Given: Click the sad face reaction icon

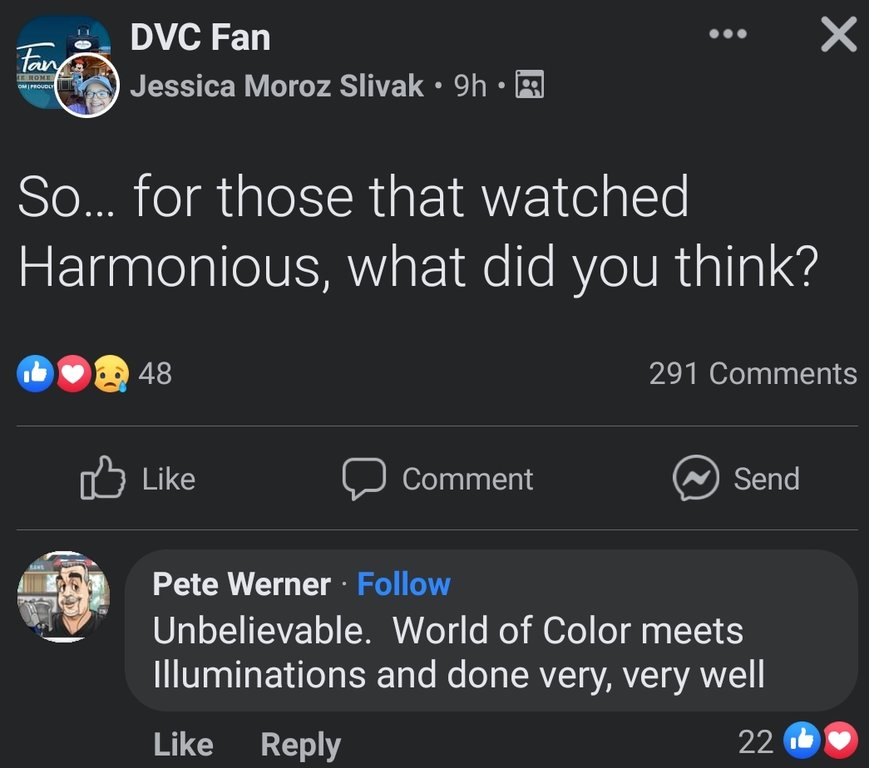Looking at the screenshot, I should click(x=108, y=374).
